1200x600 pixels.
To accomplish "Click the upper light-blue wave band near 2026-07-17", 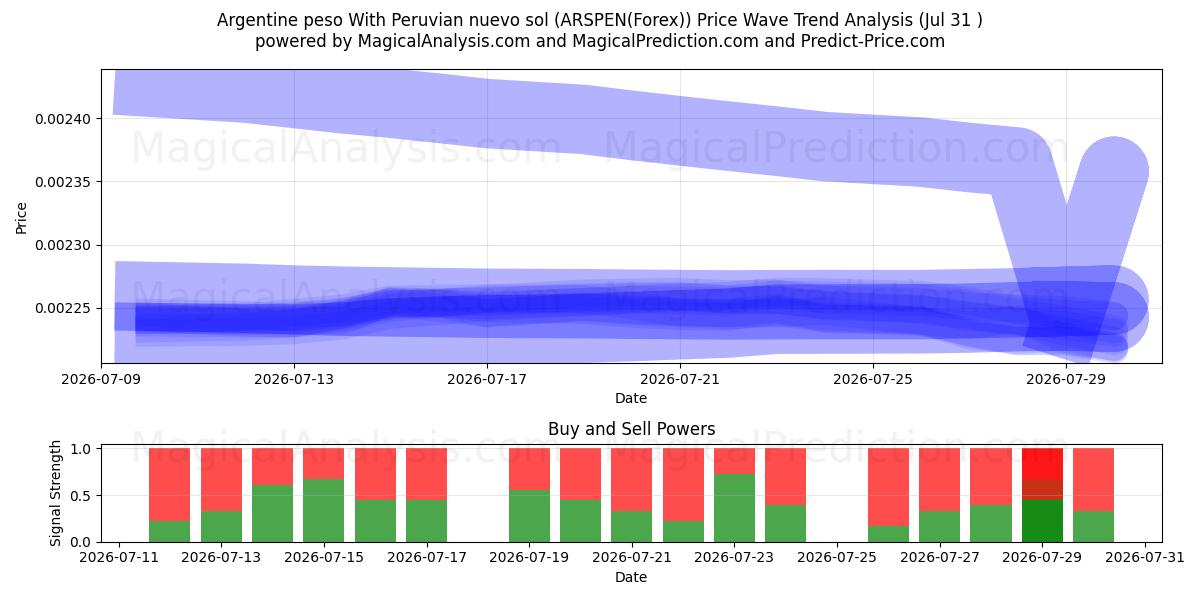I will click(487, 113).
